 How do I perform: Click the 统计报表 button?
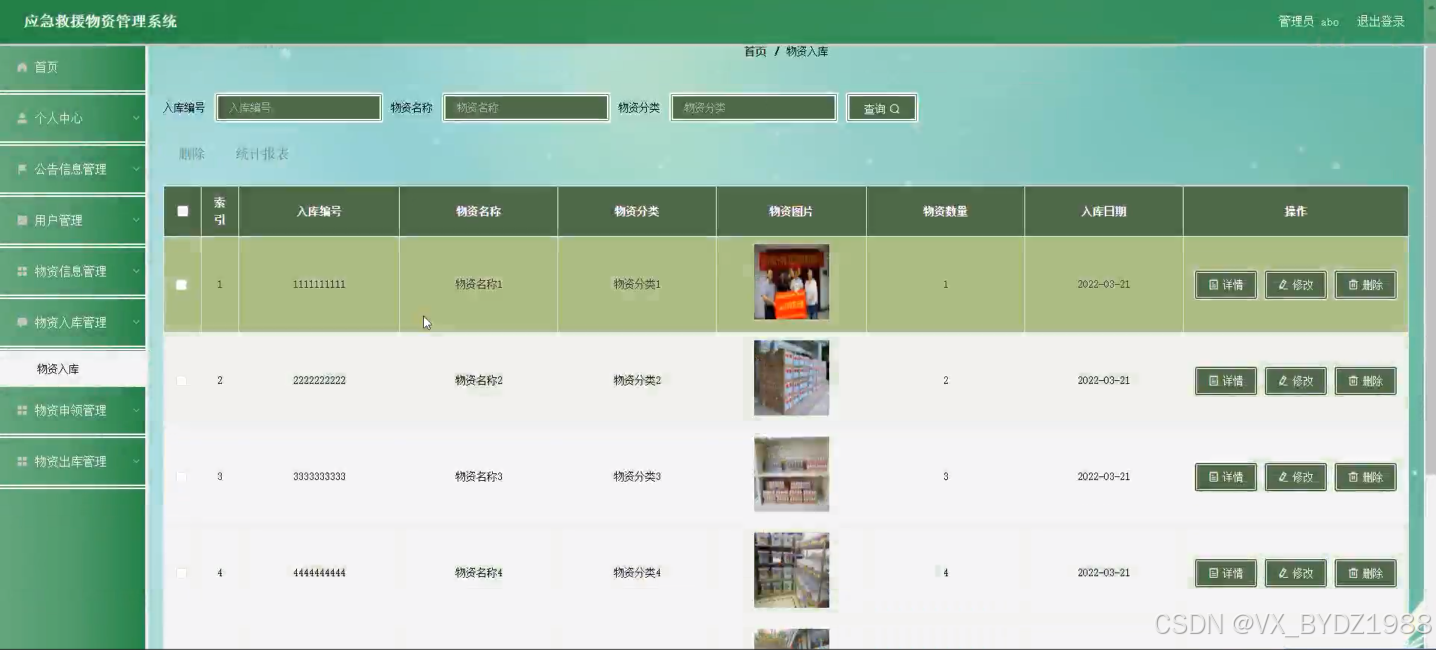(x=263, y=154)
